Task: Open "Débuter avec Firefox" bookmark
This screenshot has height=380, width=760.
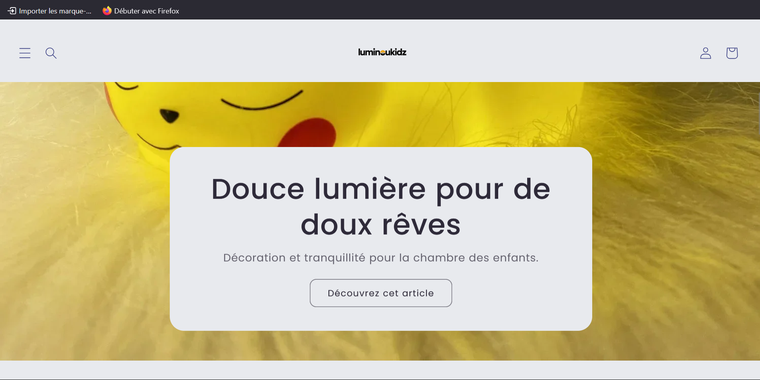Action: [141, 11]
